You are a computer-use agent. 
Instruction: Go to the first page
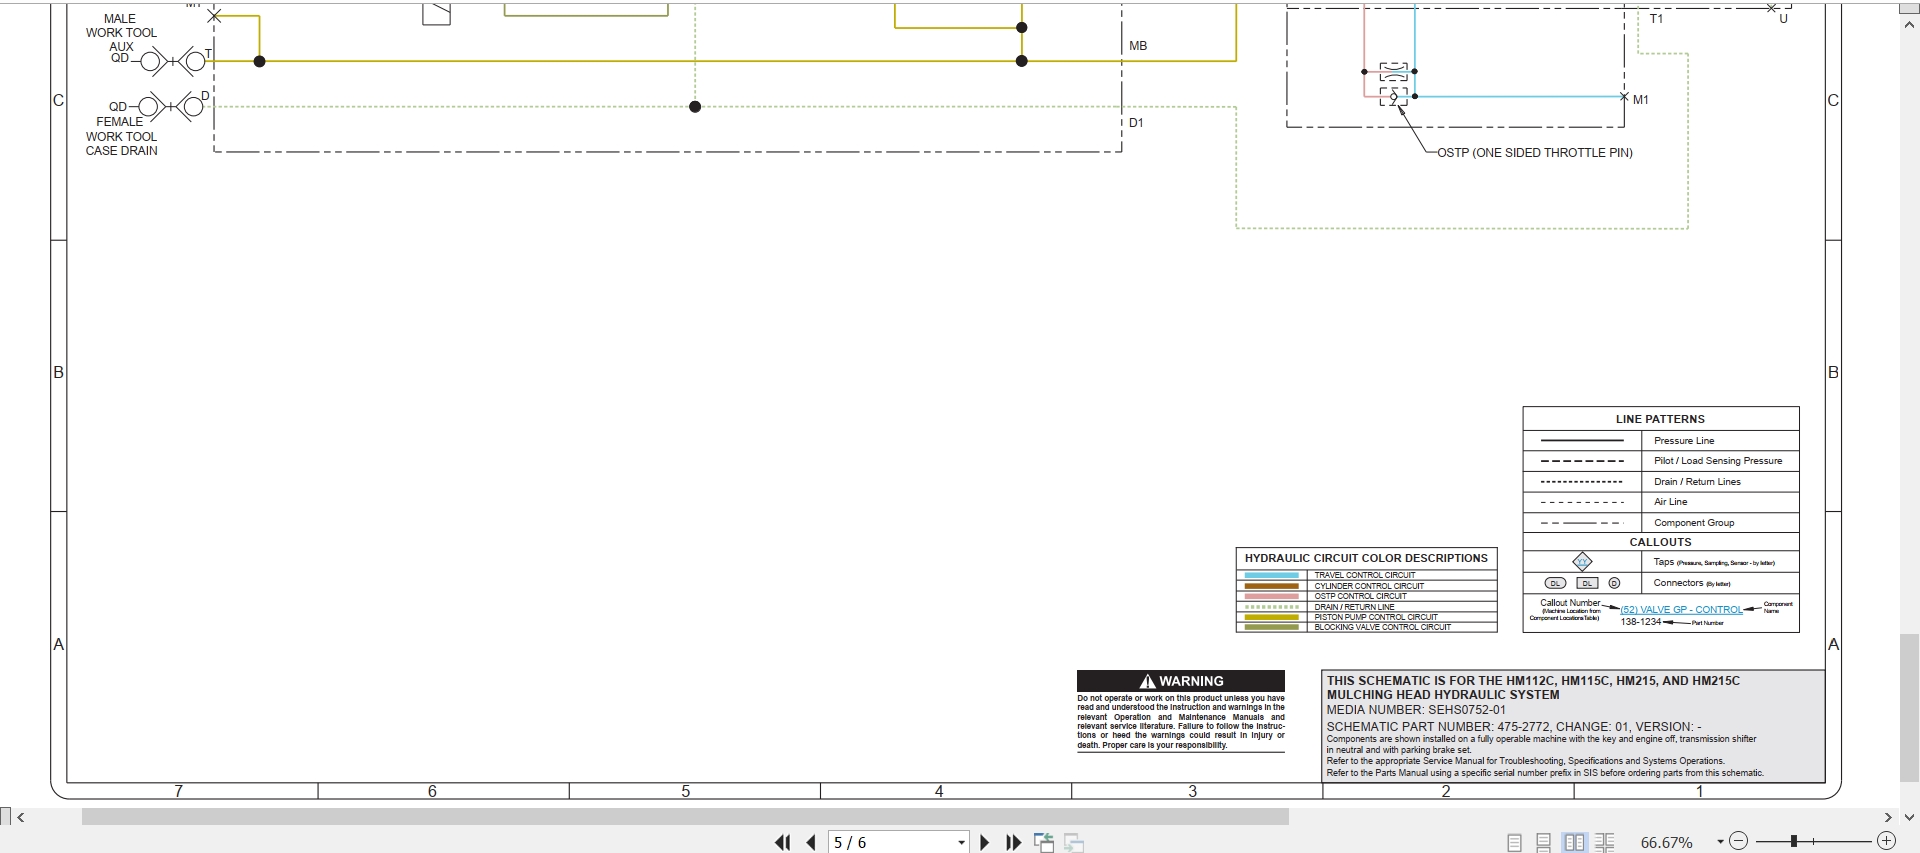(x=783, y=843)
